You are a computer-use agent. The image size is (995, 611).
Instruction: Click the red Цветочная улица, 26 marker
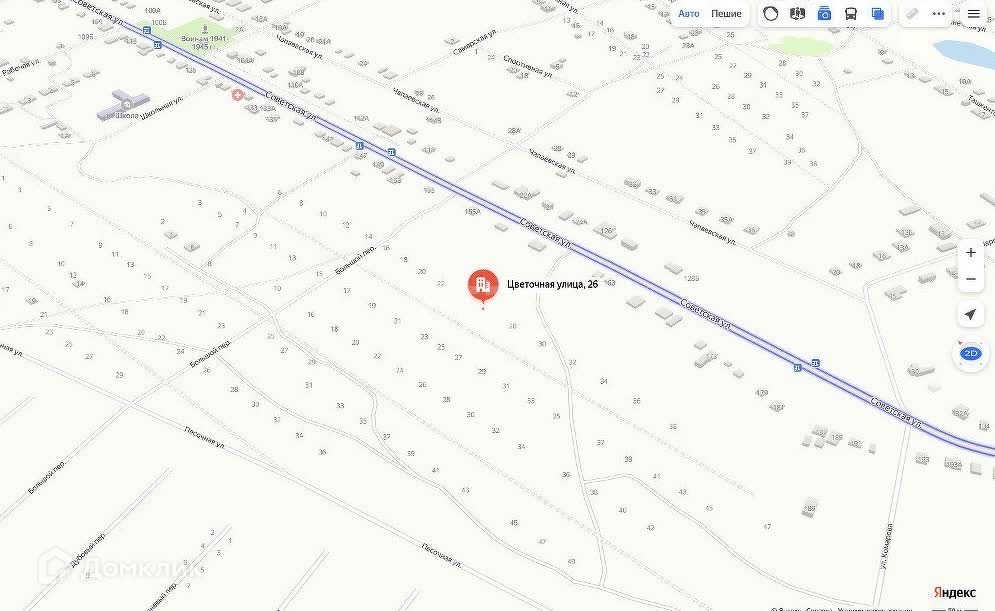tap(483, 286)
